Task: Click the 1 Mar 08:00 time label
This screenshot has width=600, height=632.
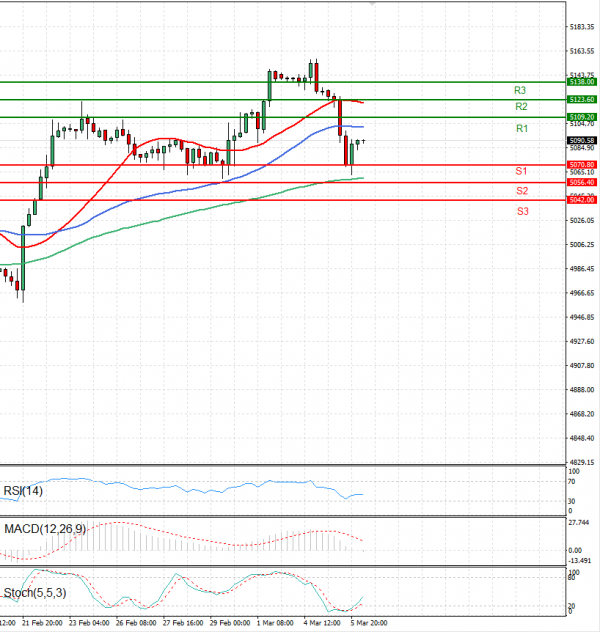Action: click(275, 623)
